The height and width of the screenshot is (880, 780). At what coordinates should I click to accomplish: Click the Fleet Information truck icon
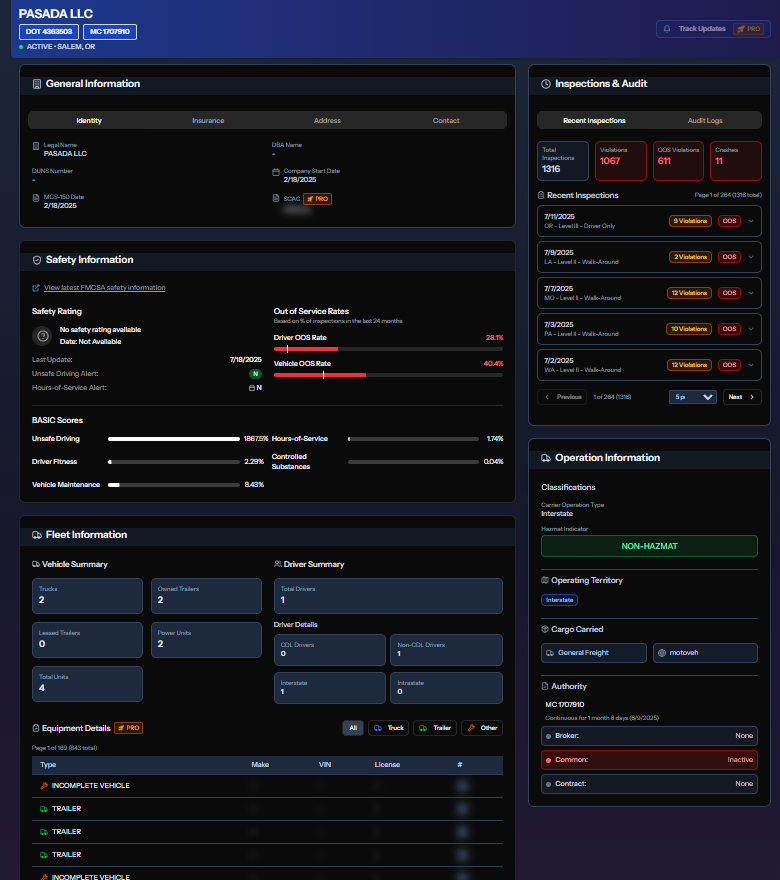37,535
